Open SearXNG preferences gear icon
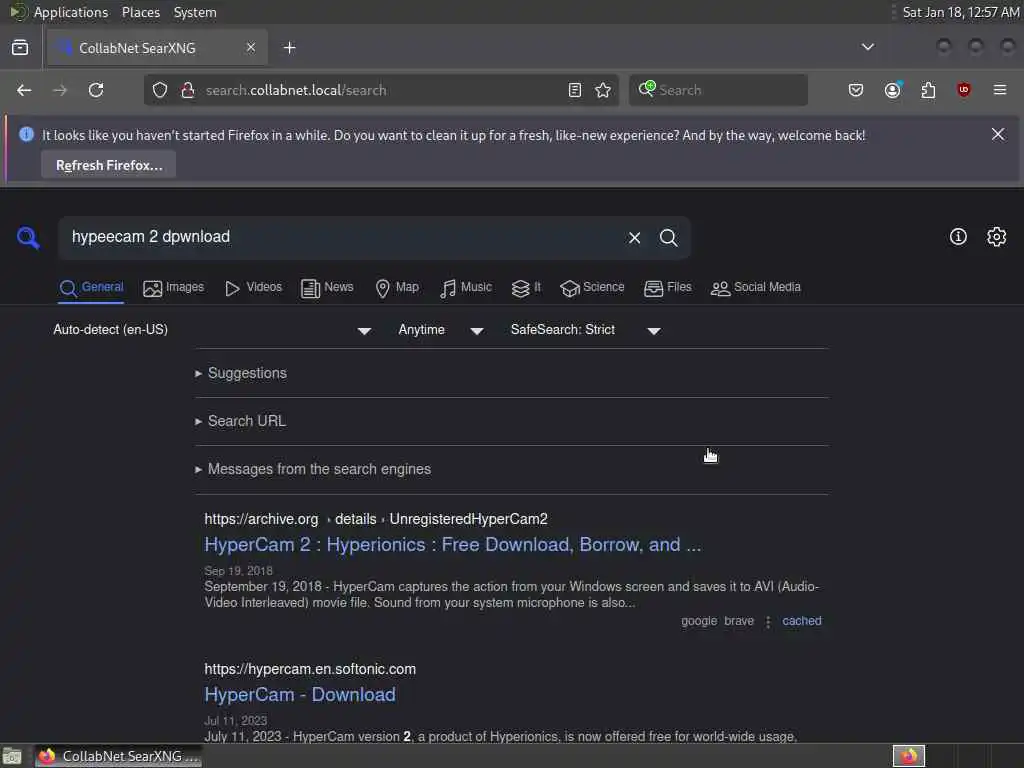Screen dimensions: 1024x768 [996, 236]
